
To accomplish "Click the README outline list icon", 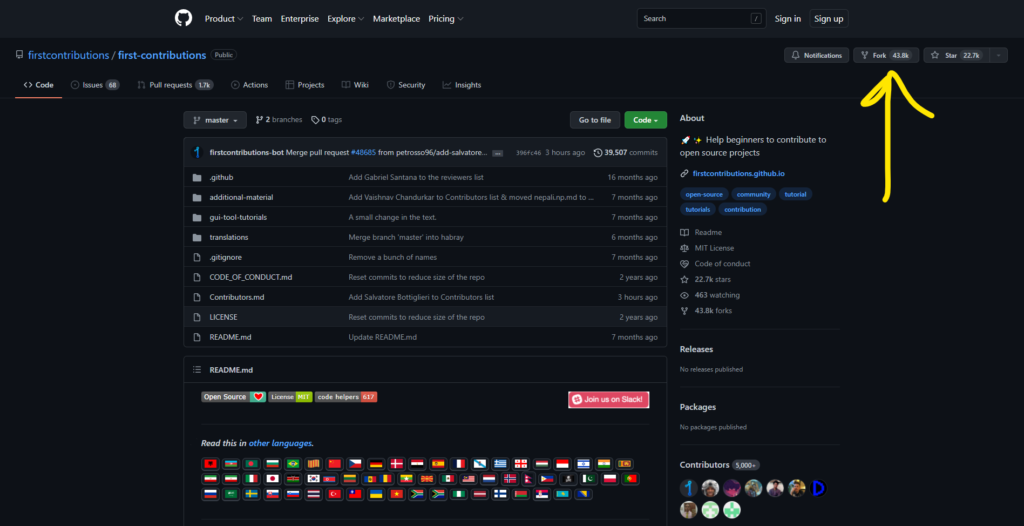I will (x=197, y=370).
